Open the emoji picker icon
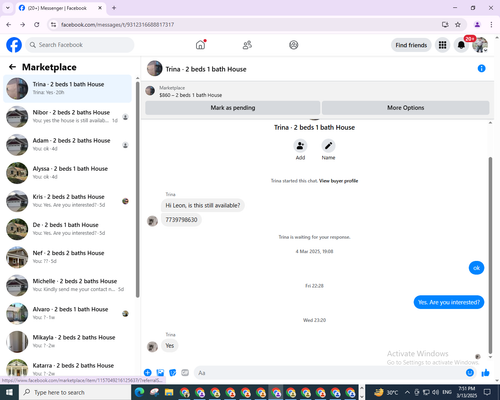This screenshot has height=400, width=500. click(470, 373)
